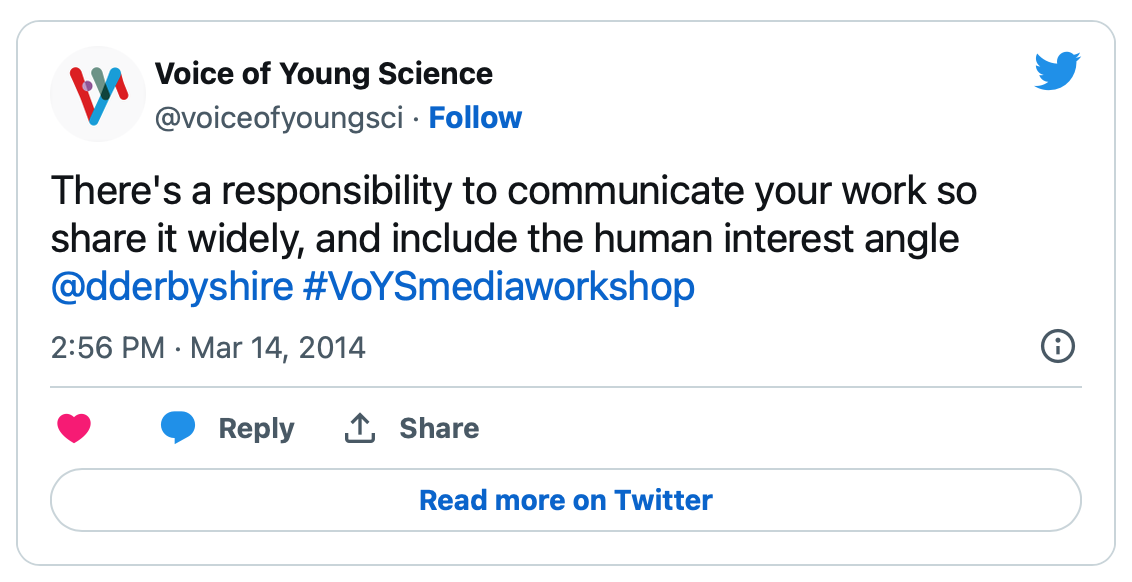Open the @dderbyshire mention
This screenshot has width=1132, height=582.
tap(172, 287)
